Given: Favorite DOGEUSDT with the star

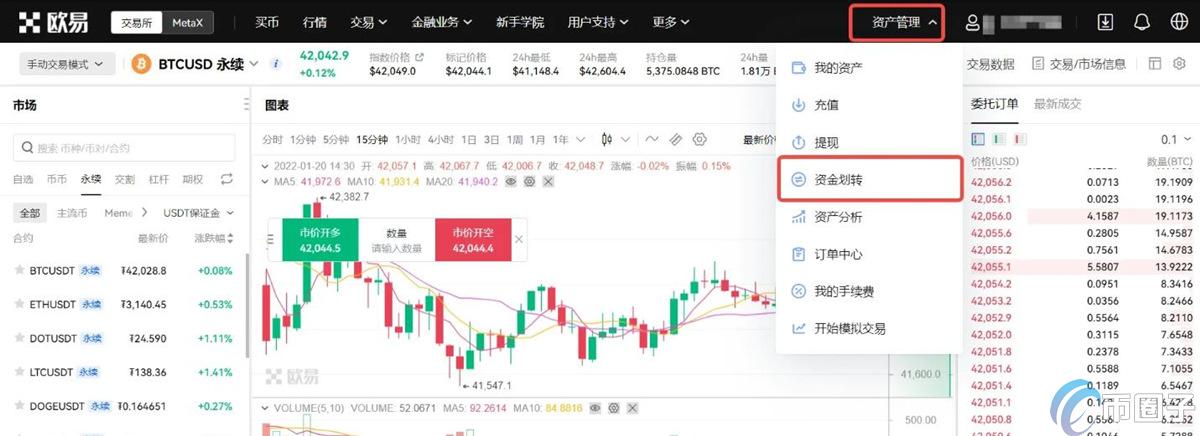Looking at the screenshot, I should 18,406.
